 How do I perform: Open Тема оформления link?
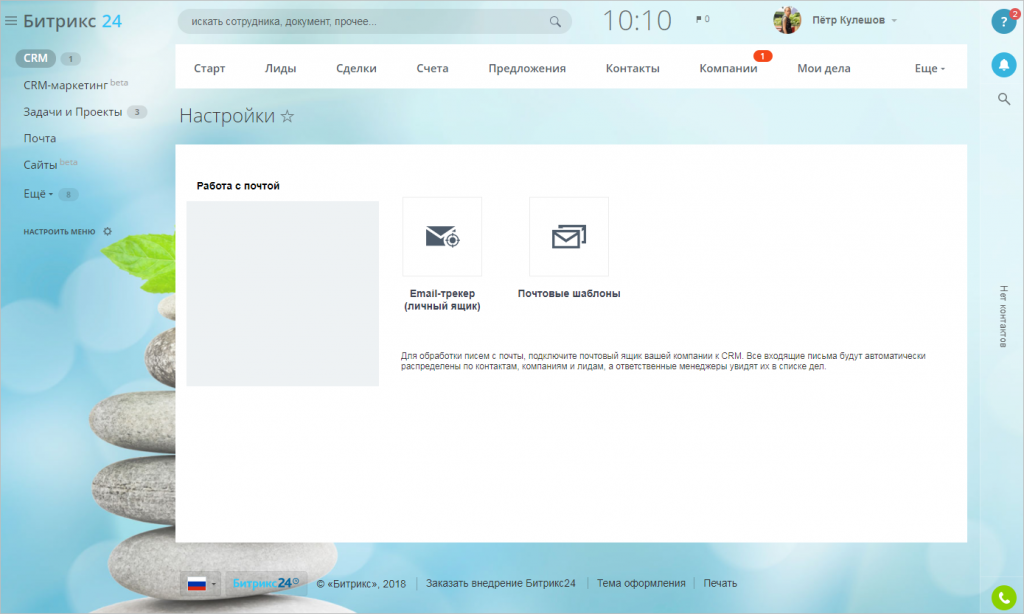click(x=641, y=583)
